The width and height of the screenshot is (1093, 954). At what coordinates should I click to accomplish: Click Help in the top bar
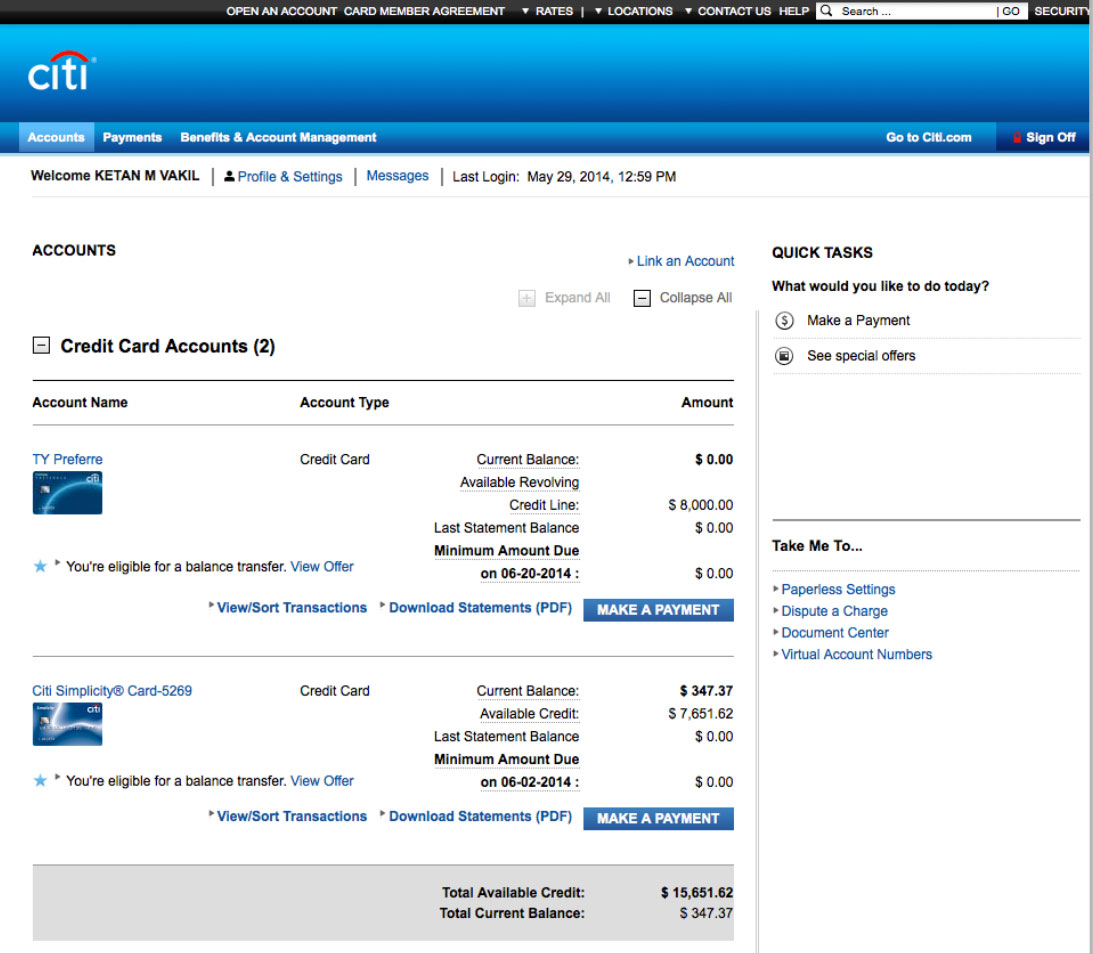[x=793, y=11]
